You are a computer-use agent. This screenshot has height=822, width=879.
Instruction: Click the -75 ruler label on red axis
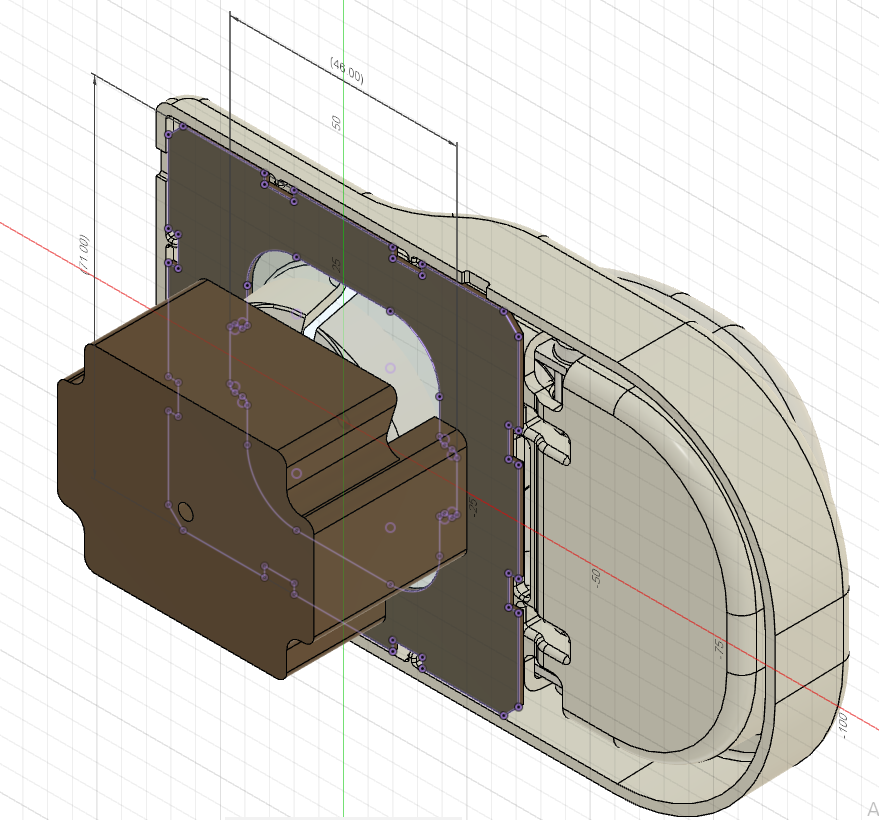click(719, 648)
